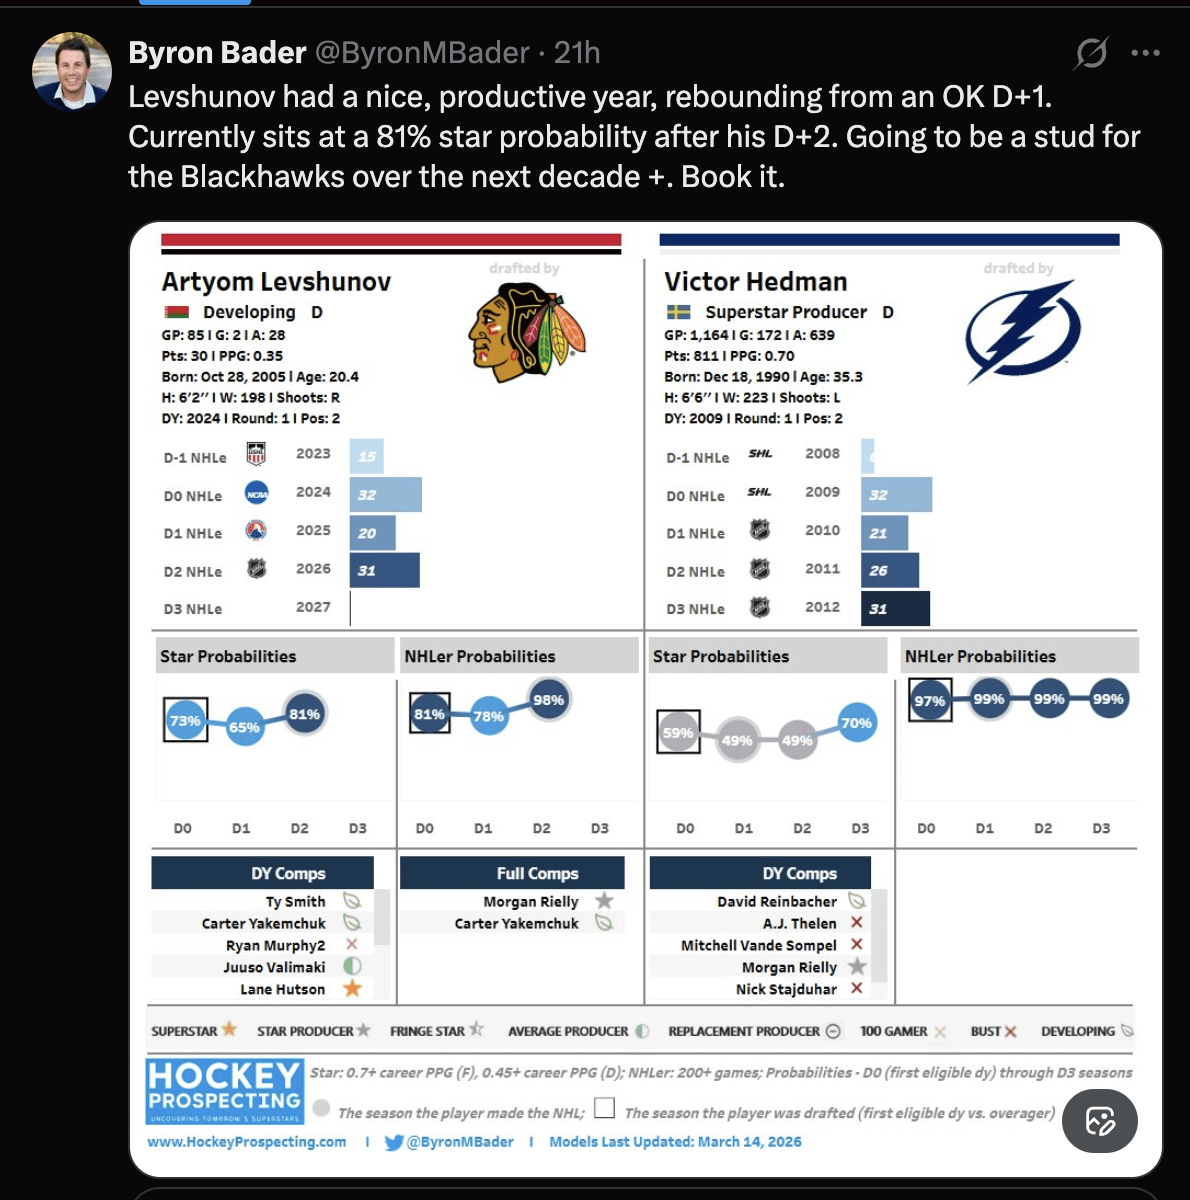Click the 21h tweet timestamp
Image resolution: width=1190 pixels, height=1200 pixels.
pos(577,53)
